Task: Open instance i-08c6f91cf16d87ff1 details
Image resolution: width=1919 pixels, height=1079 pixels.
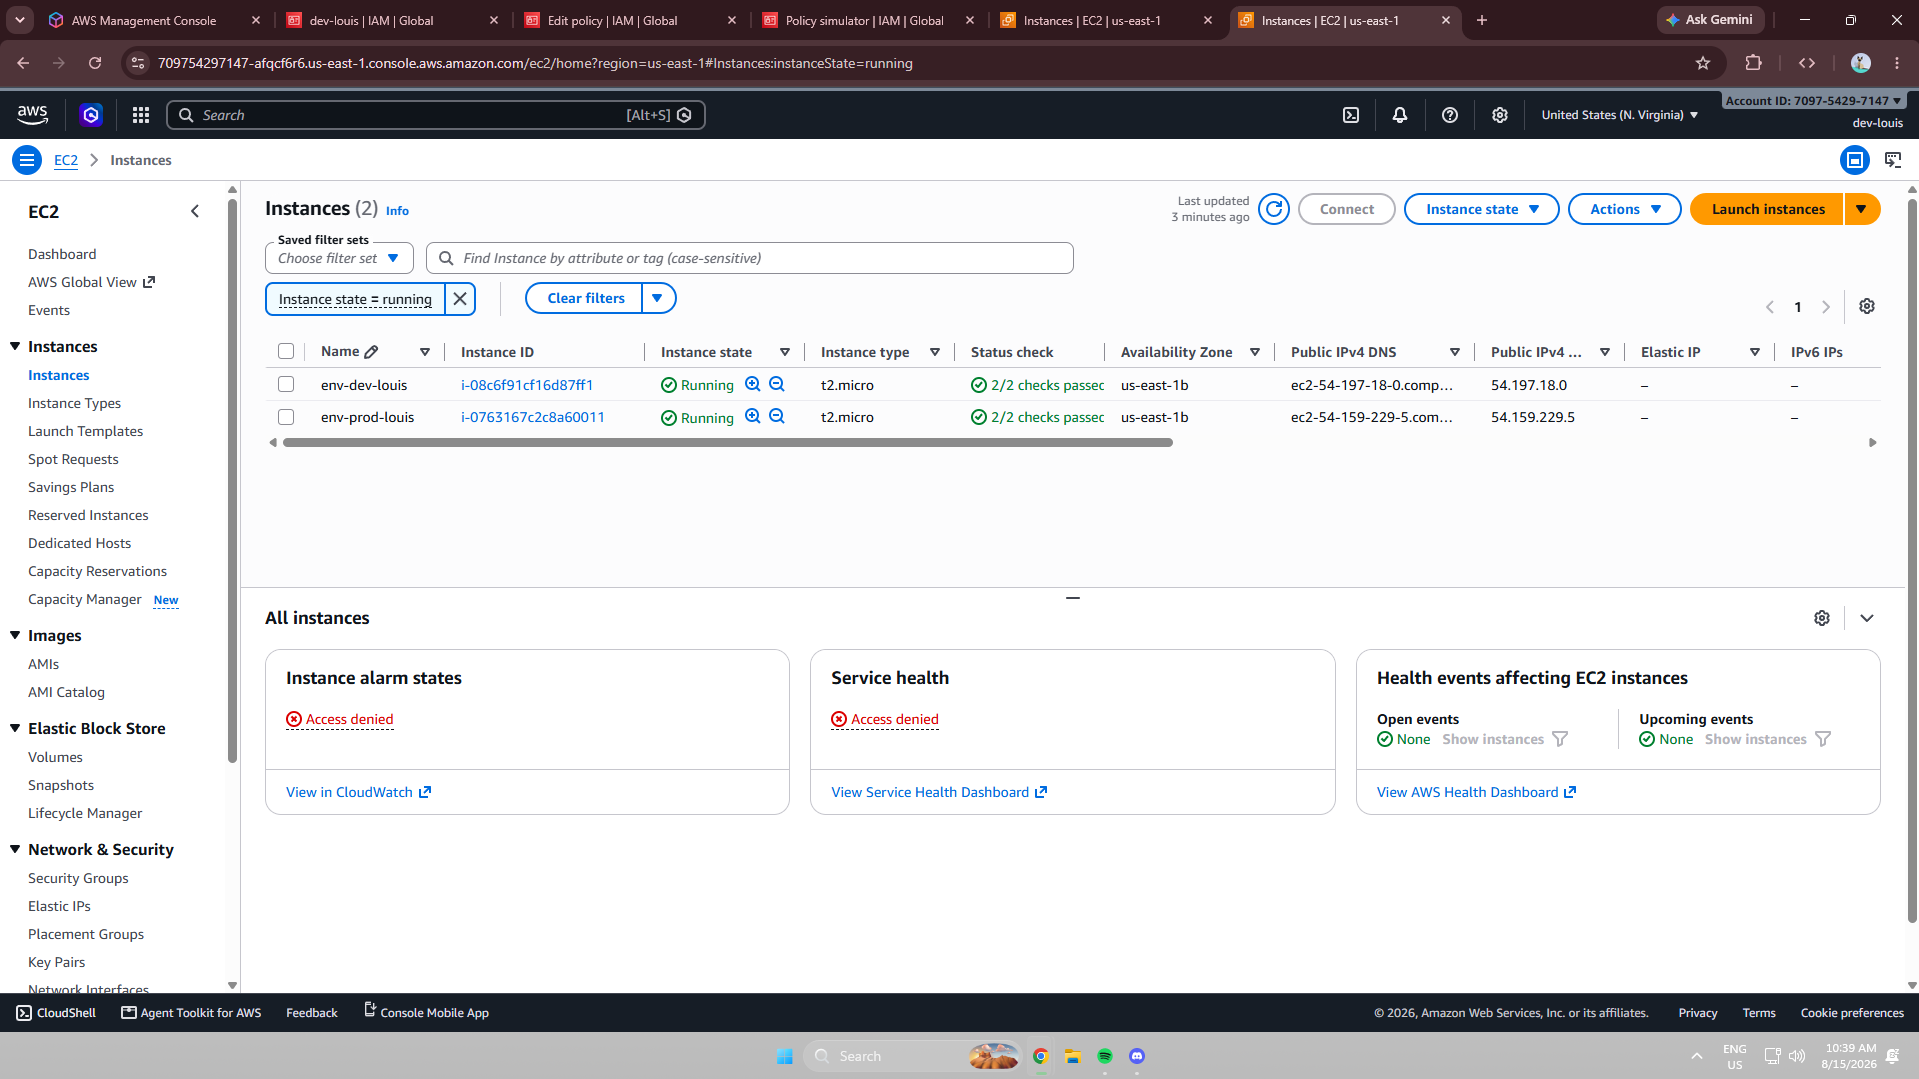Action: point(527,385)
